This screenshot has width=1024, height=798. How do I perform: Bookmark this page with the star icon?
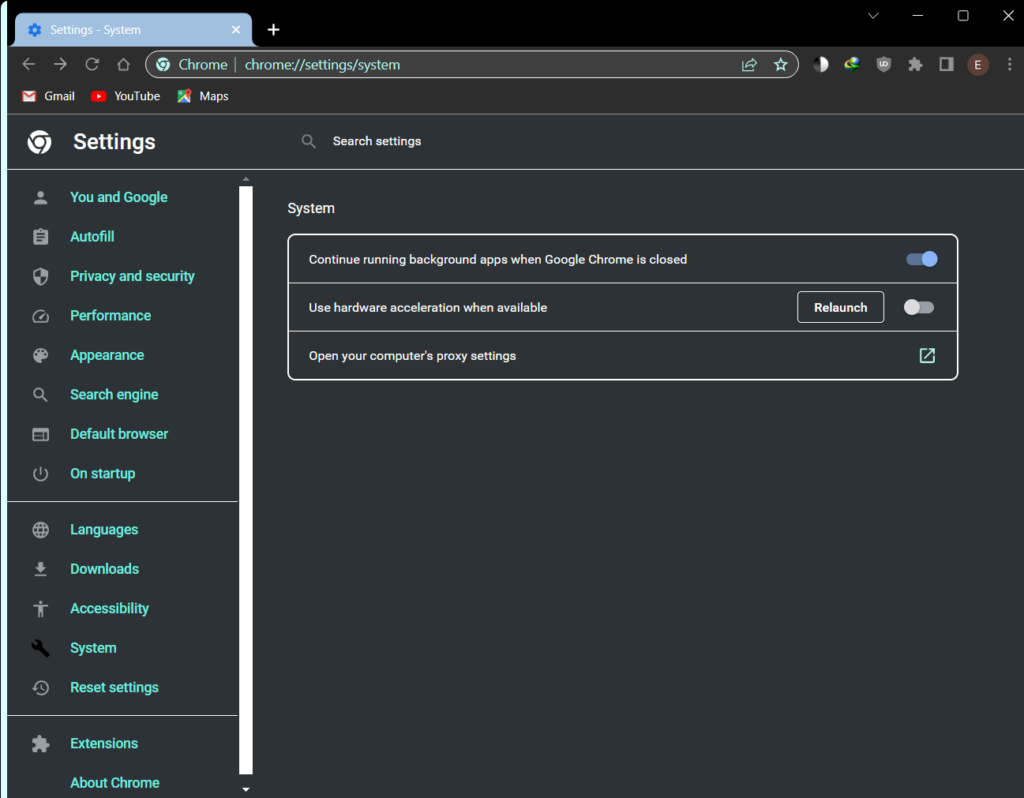[781, 64]
